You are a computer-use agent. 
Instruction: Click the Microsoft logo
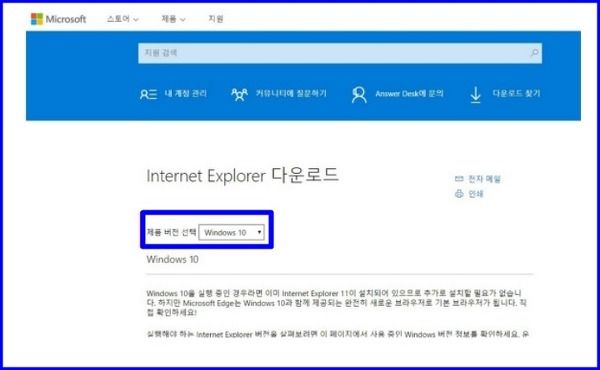pyautogui.click(x=59, y=19)
